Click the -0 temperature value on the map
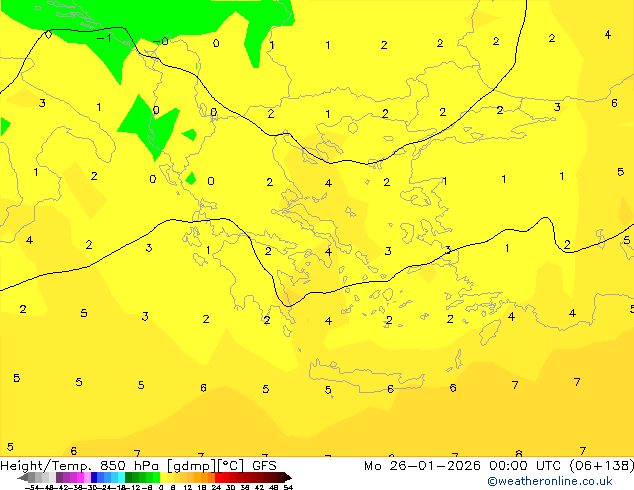Screen dimensions: 634x490 click(161, 41)
